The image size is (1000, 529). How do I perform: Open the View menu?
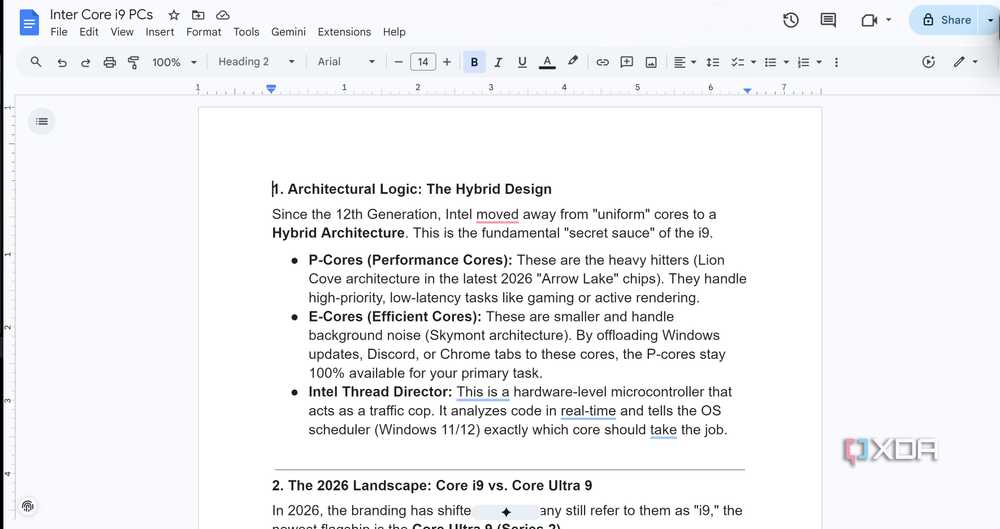pos(122,32)
